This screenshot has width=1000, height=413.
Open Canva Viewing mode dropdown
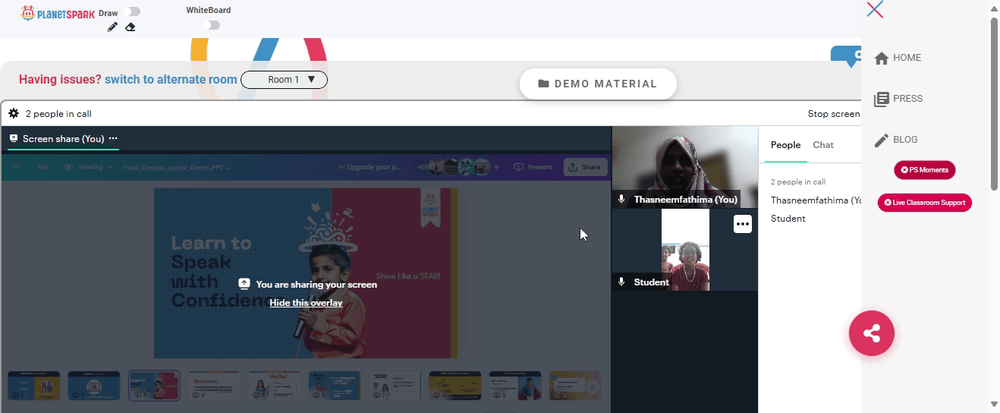(x=88, y=167)
